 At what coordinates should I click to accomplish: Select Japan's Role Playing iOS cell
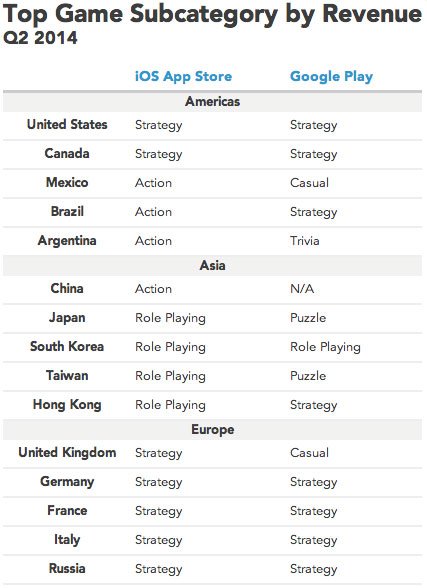coord(170,318)
